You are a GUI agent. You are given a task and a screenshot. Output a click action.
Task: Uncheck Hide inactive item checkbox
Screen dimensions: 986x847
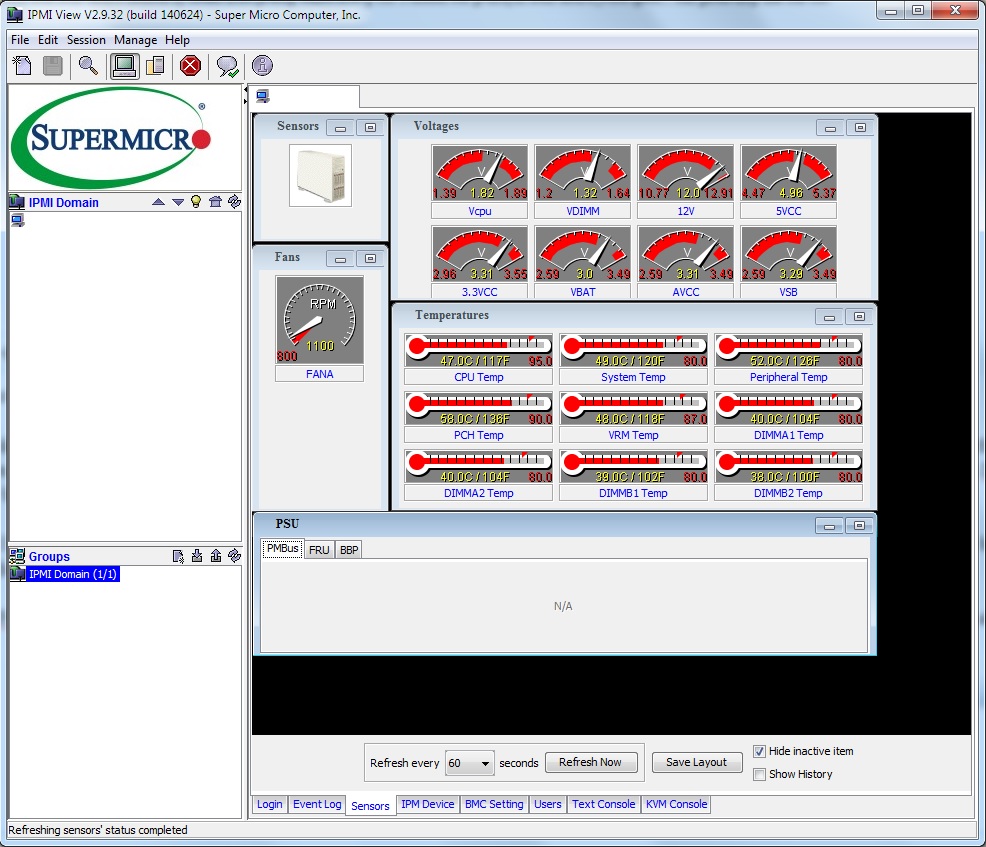coord(760,751)
